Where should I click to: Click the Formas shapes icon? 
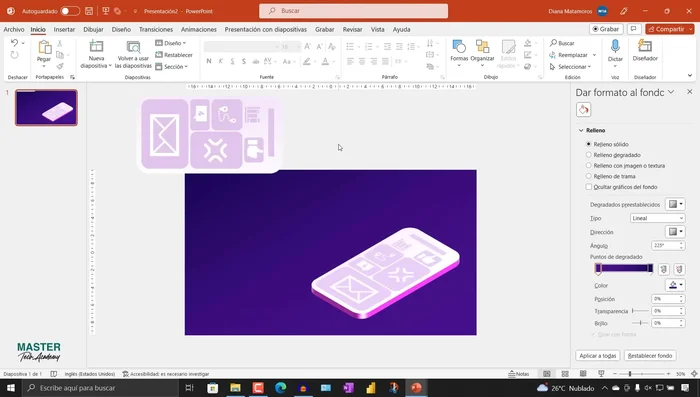458,46
